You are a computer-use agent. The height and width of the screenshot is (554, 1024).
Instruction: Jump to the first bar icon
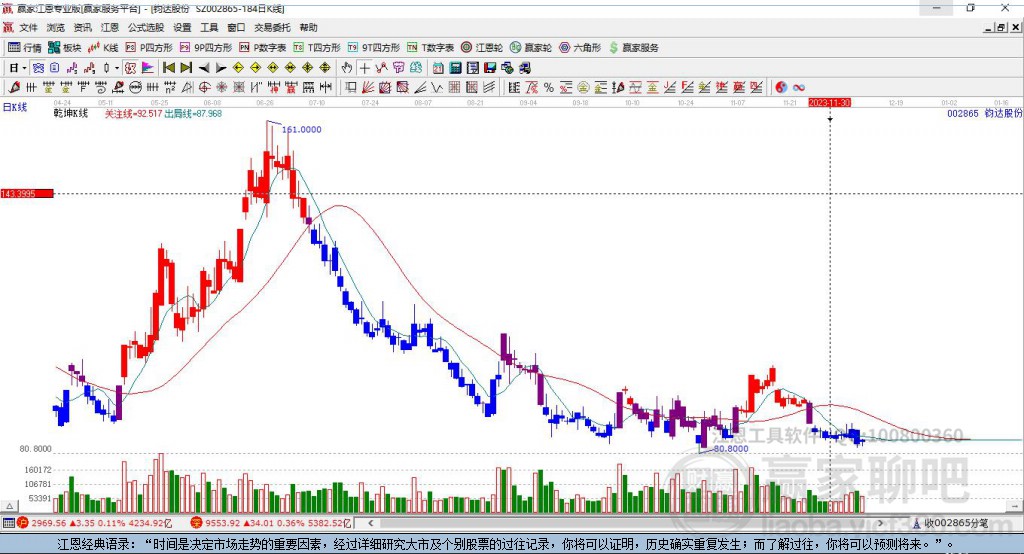168,68
